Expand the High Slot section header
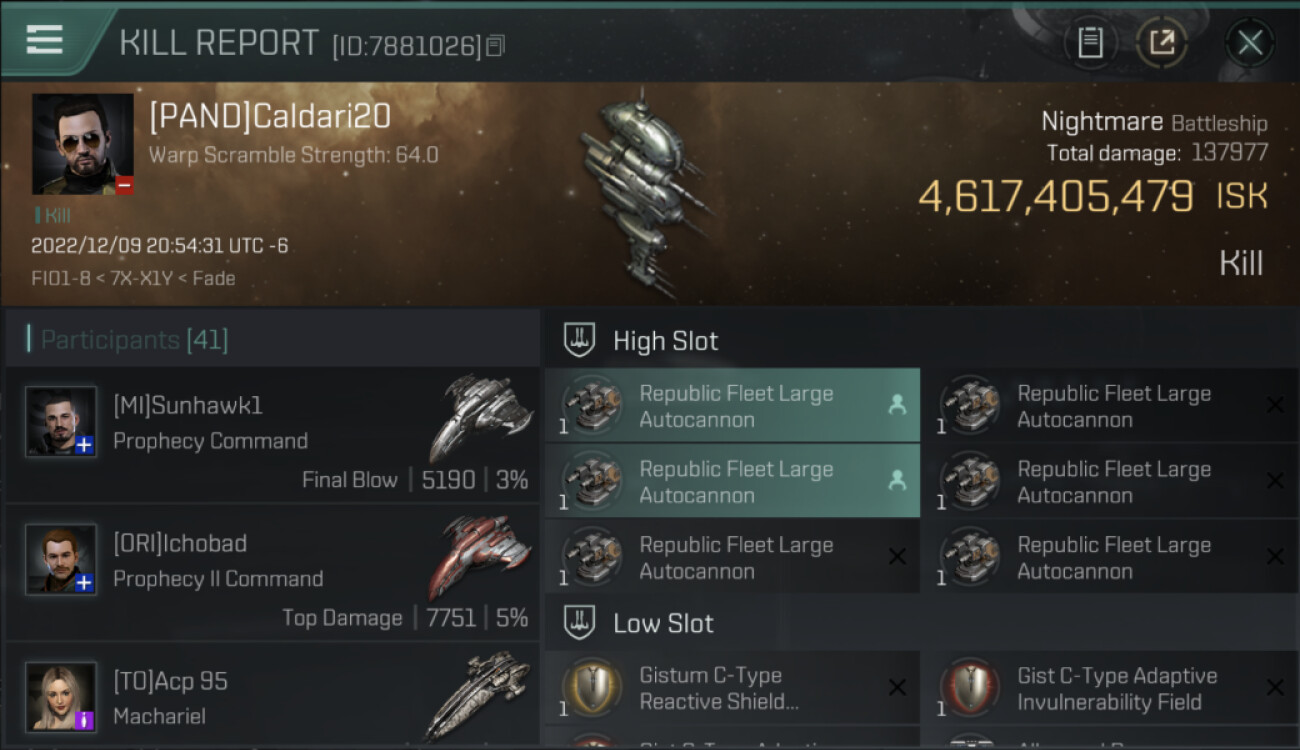This screenshot has width=1300, height=750. pos(665,341)
